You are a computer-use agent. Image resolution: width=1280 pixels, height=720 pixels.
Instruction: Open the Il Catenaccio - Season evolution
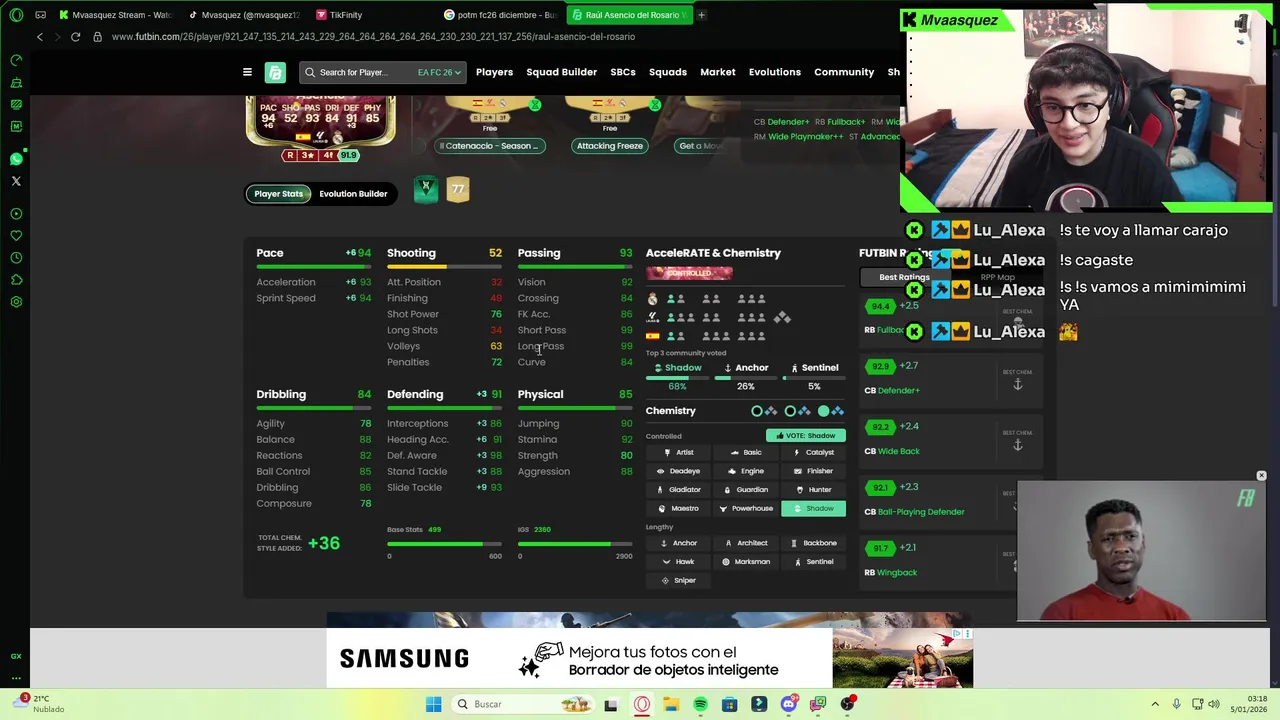pyautogui.click(x=490, y=146)
